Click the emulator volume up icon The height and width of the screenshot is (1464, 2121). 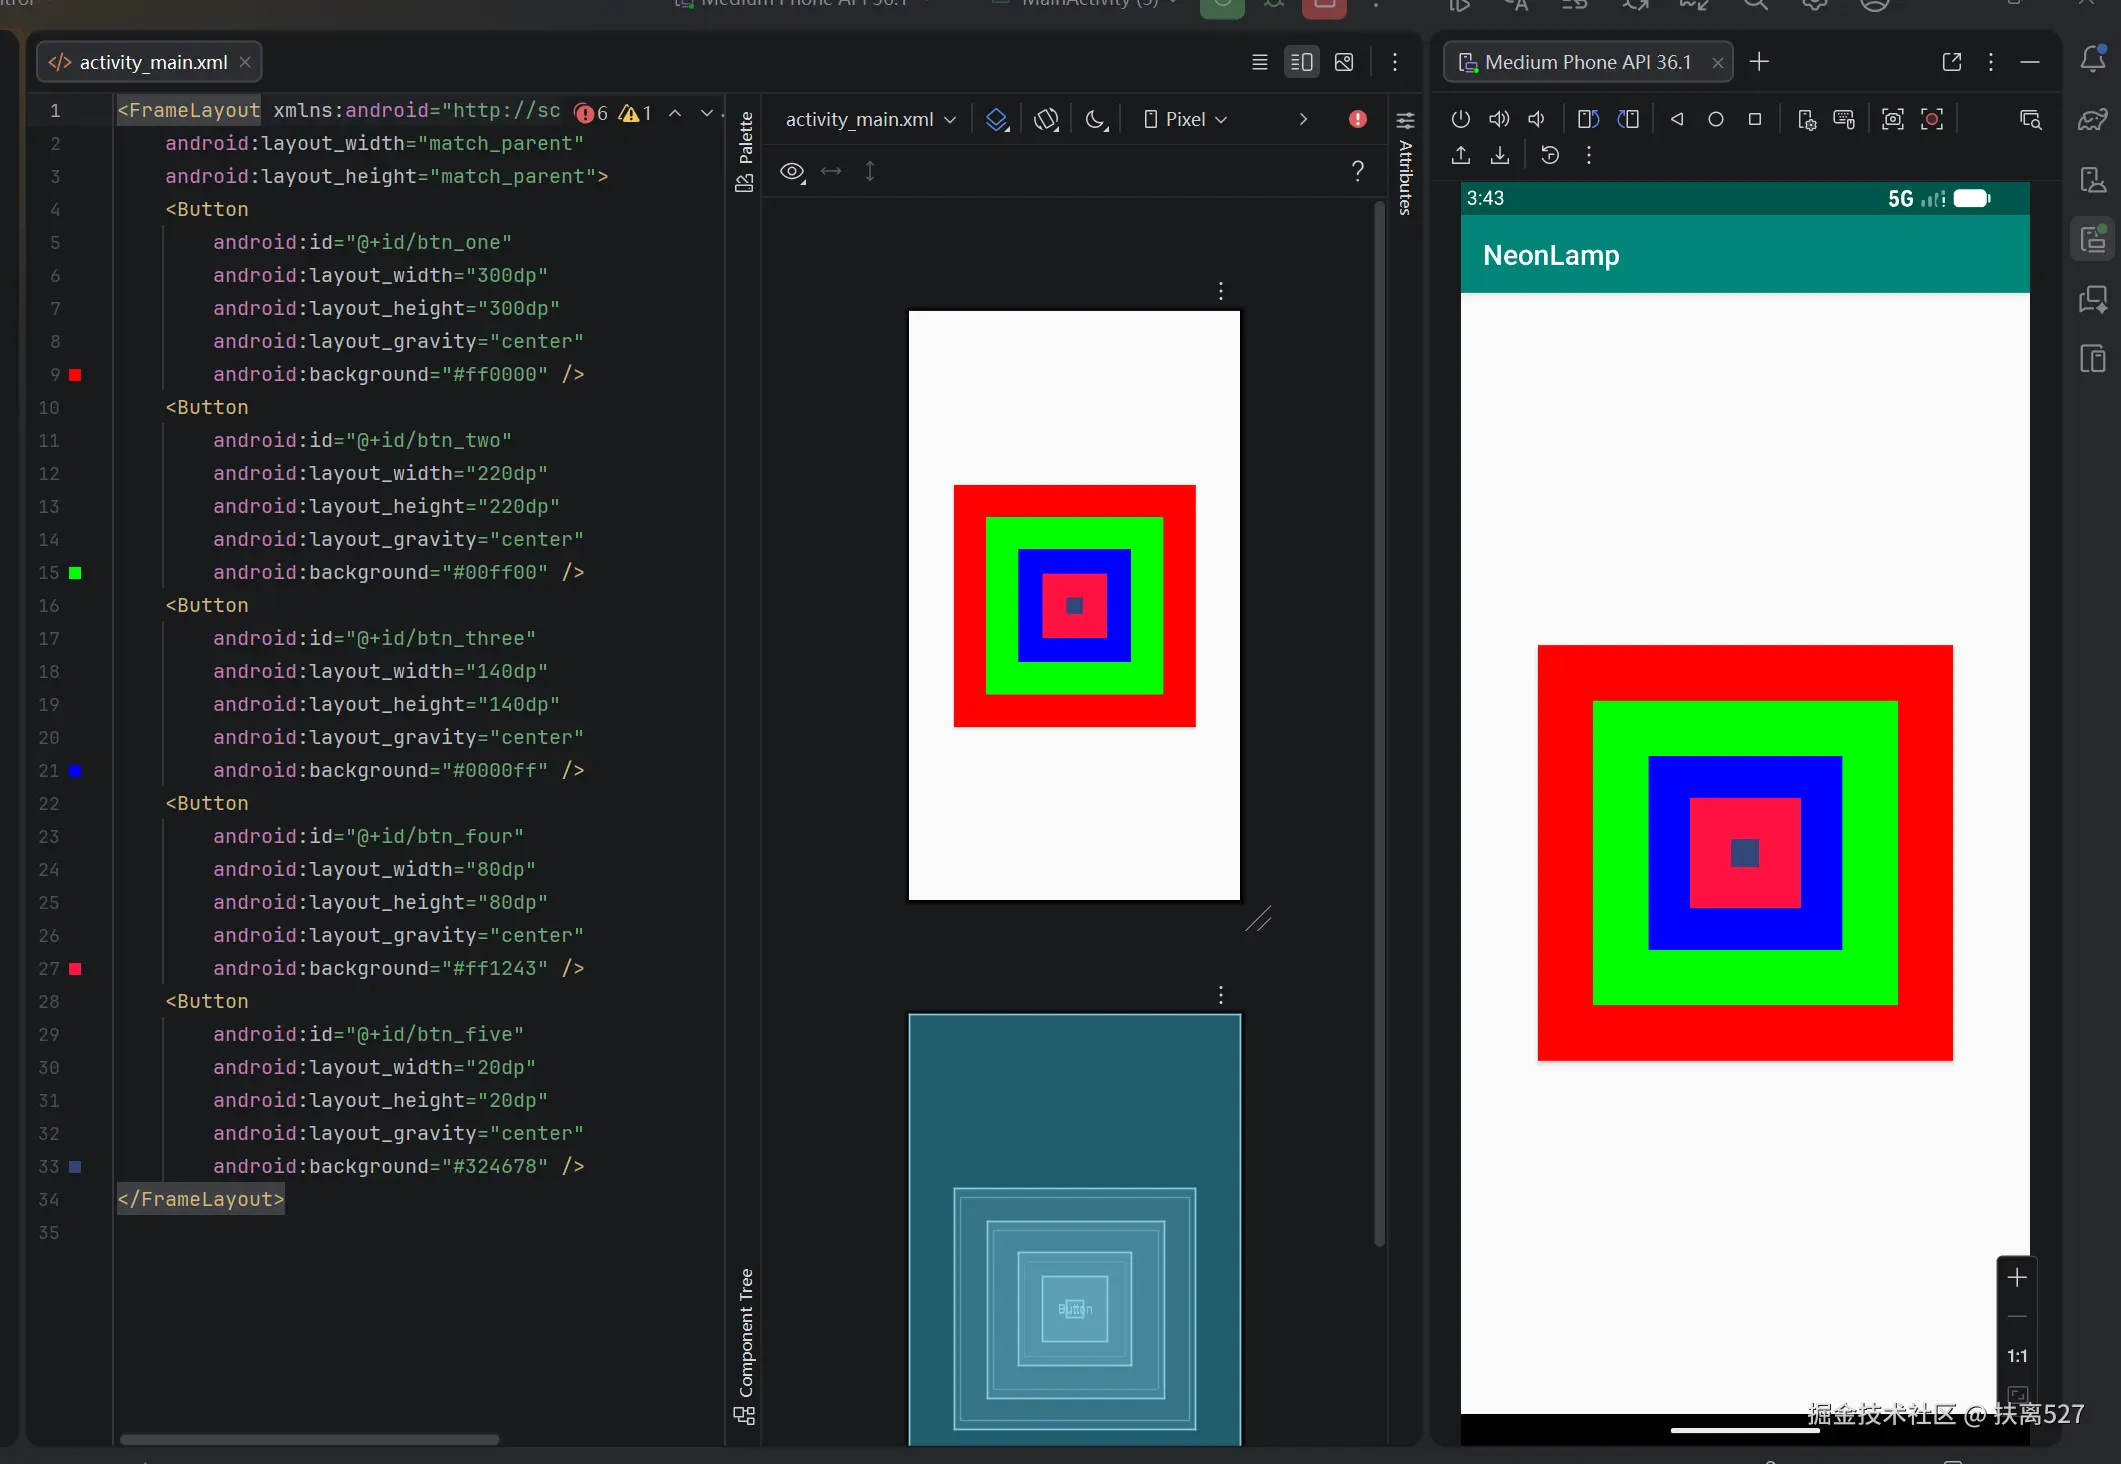(1498, 119)
